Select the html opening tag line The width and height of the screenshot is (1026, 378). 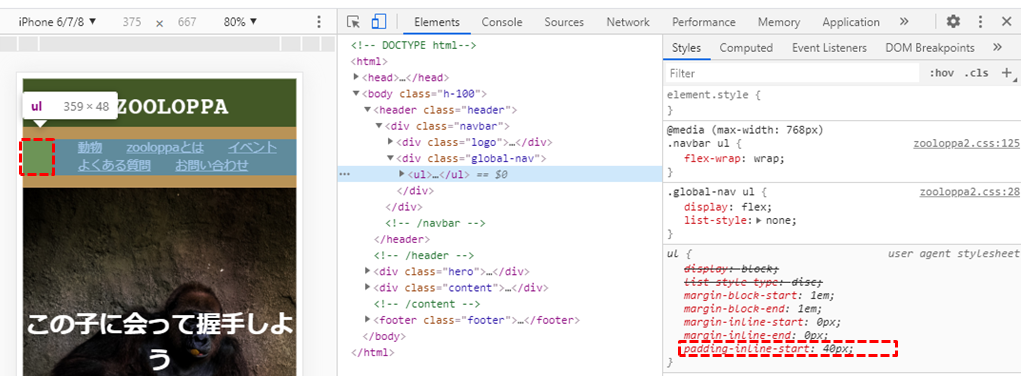pyautogui.click(x=370, y=61)
